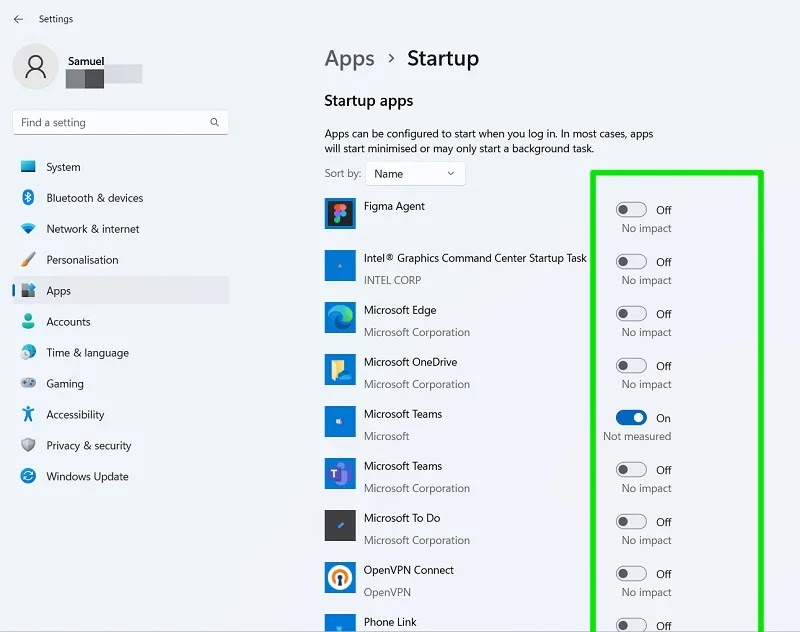Open System settings category
Image resolution: width=800 pixels, height=632 pixels.
(121, 167)
